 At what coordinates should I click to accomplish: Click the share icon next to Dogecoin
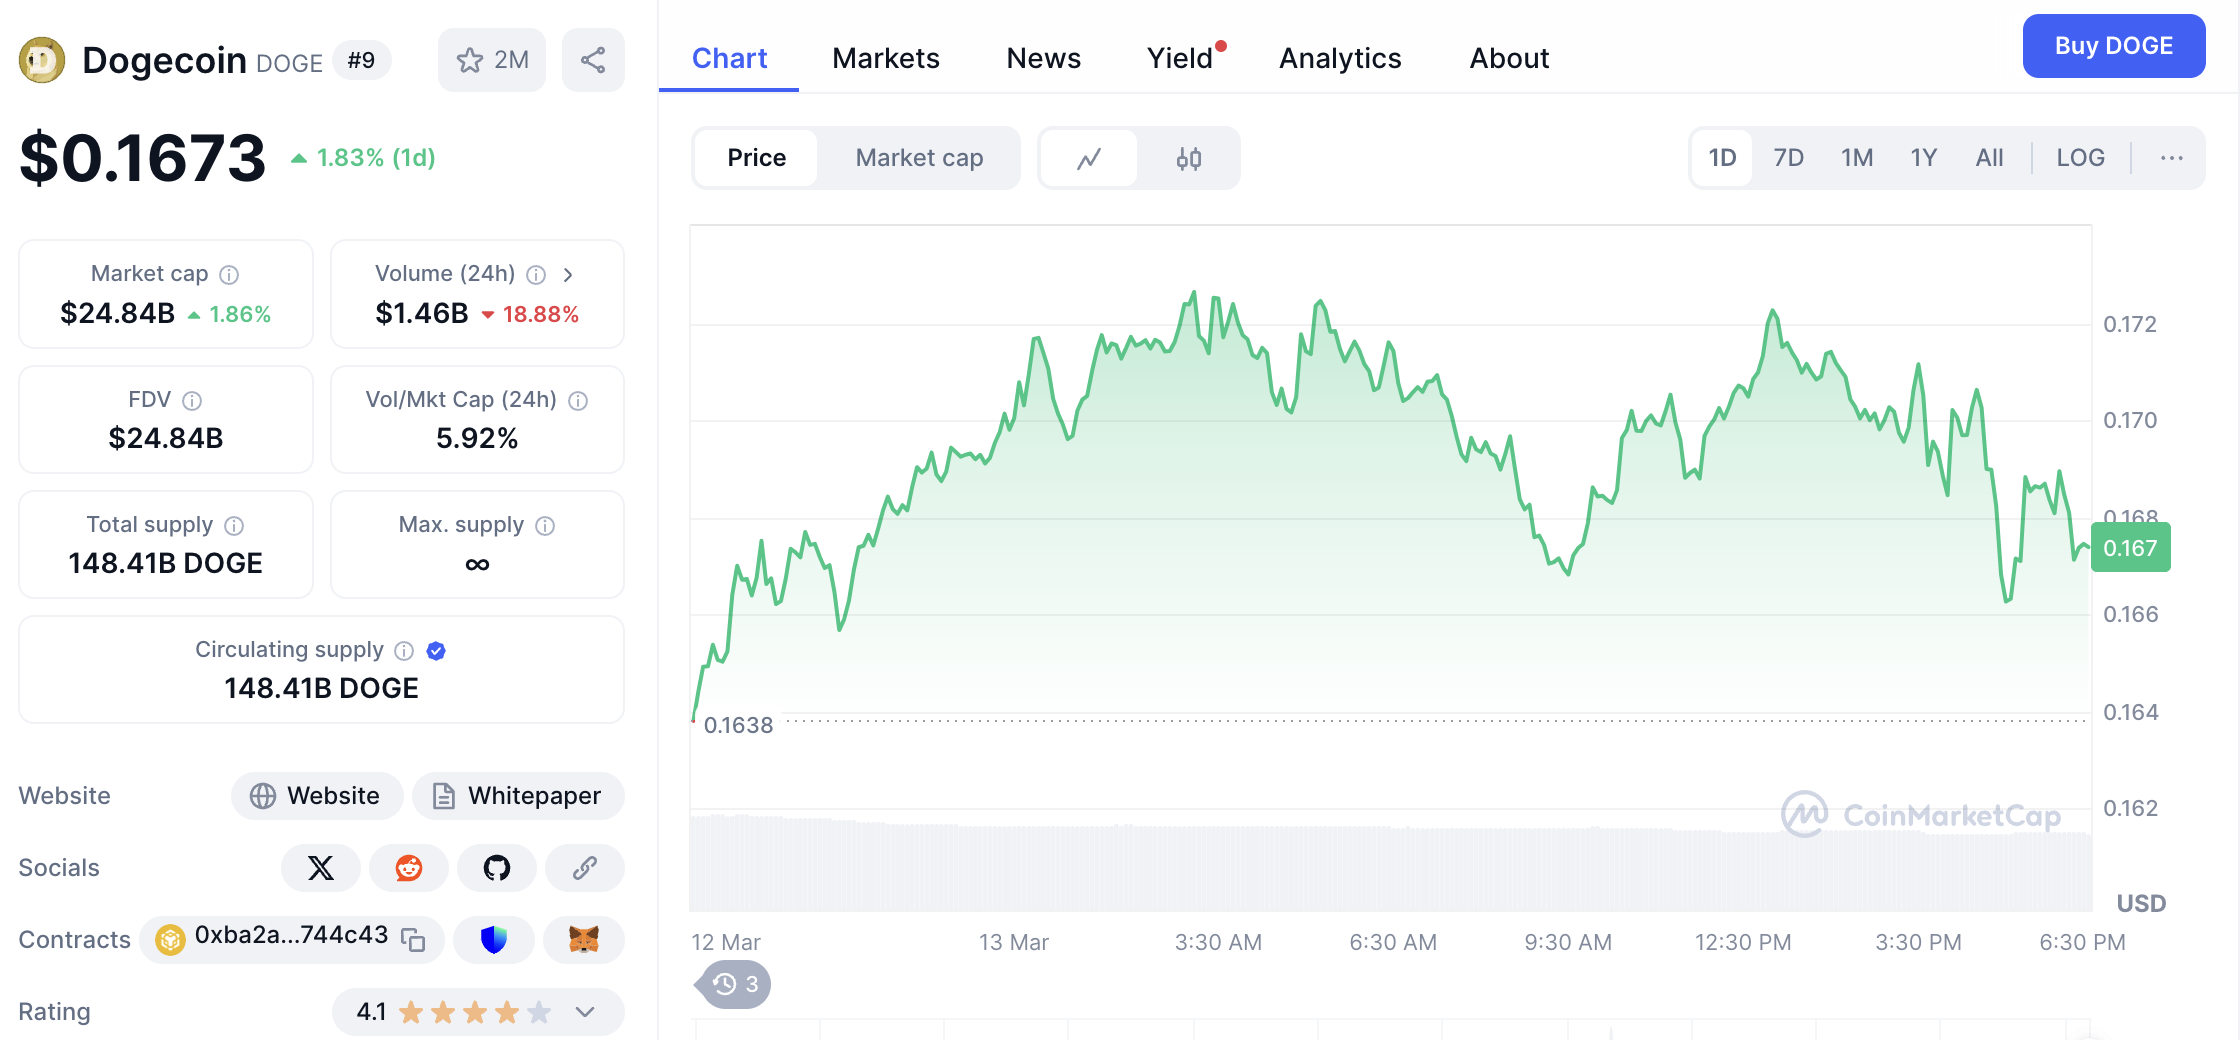(x=593, y=60)
